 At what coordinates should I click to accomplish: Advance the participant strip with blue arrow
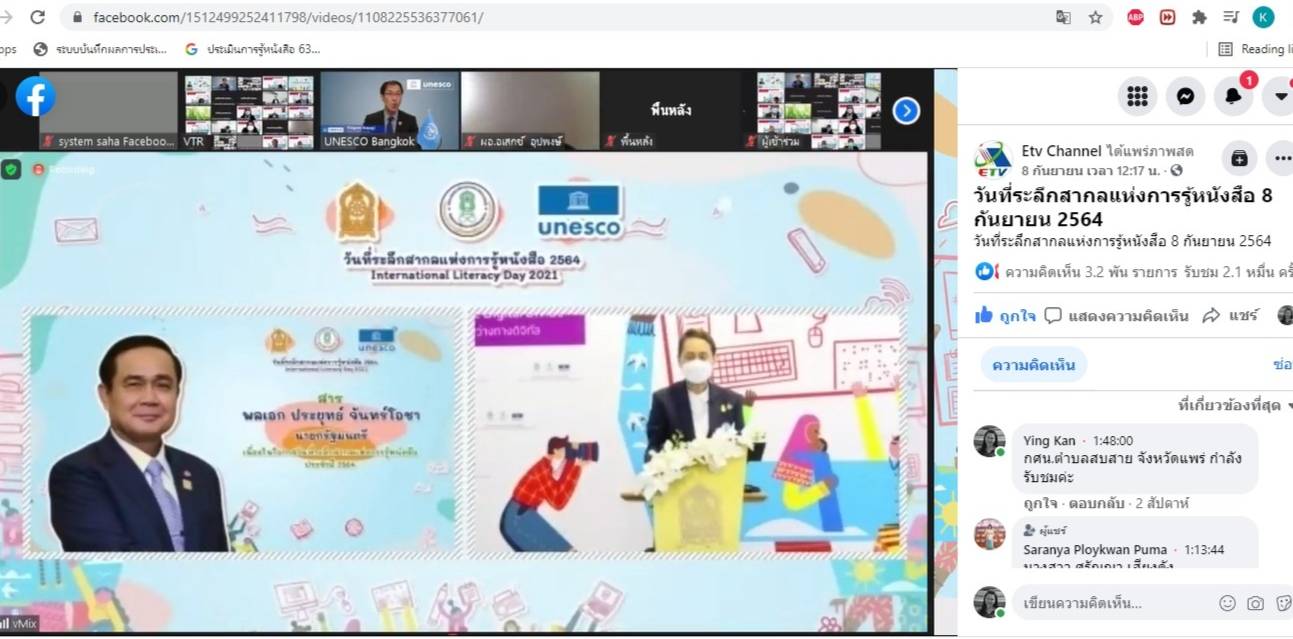(x=906, y=110)
